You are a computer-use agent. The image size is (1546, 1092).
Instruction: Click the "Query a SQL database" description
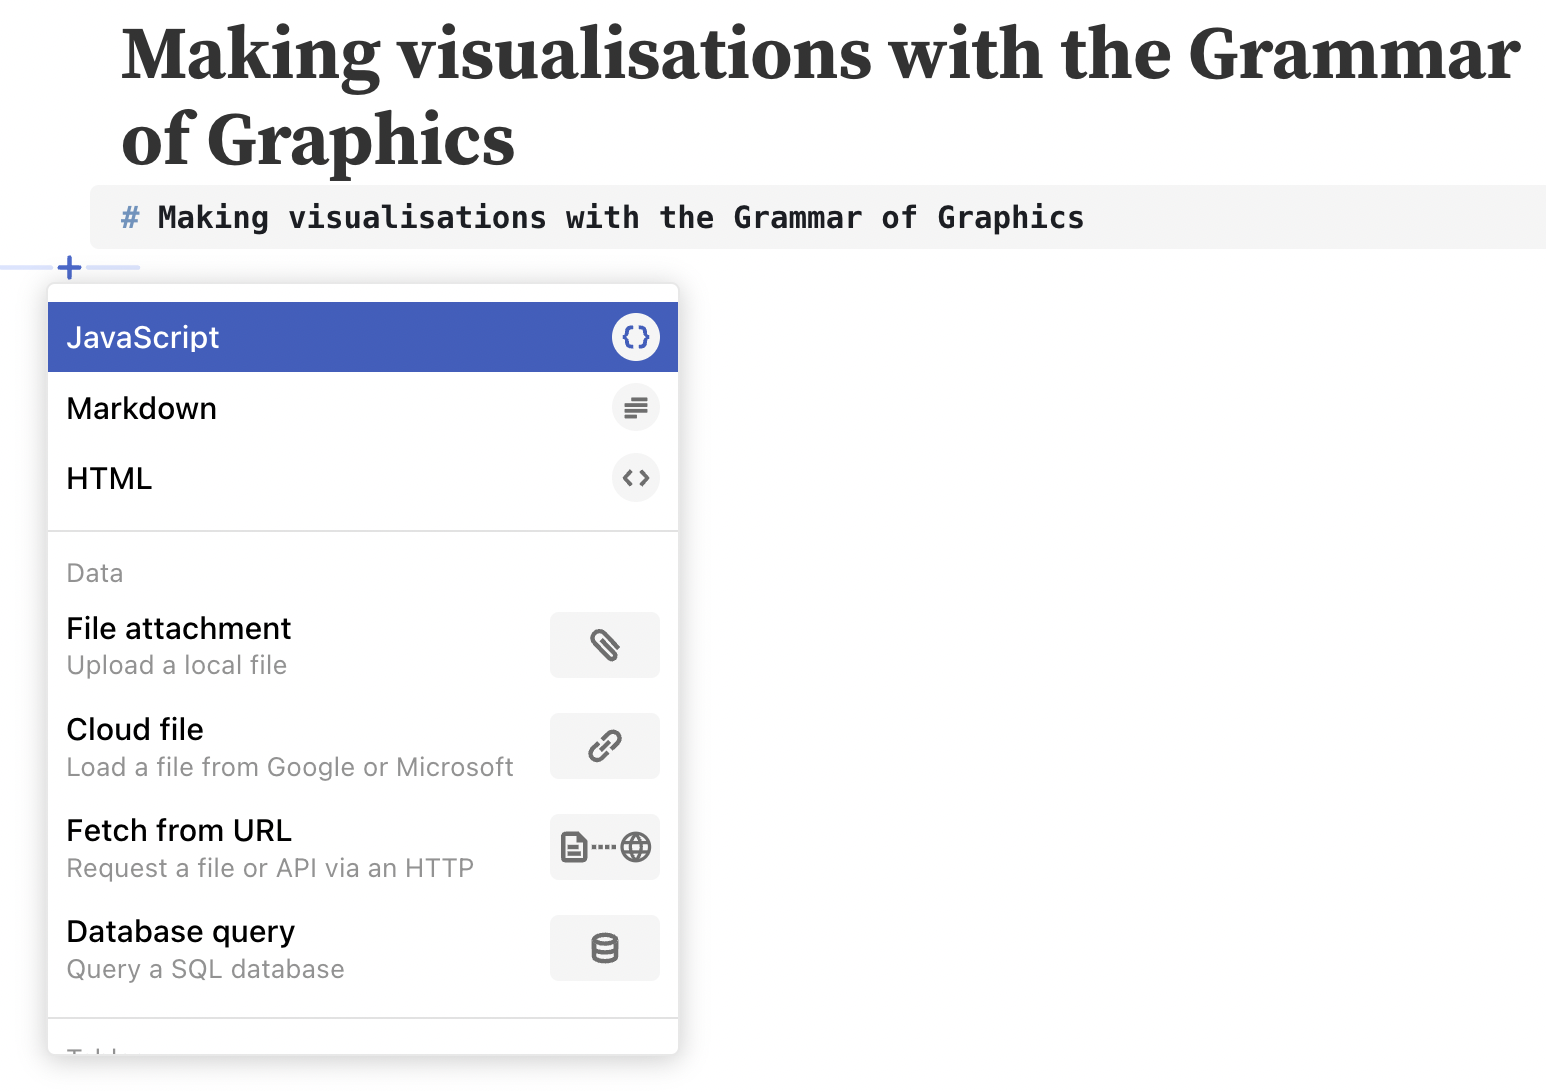[x=205, y=969]
